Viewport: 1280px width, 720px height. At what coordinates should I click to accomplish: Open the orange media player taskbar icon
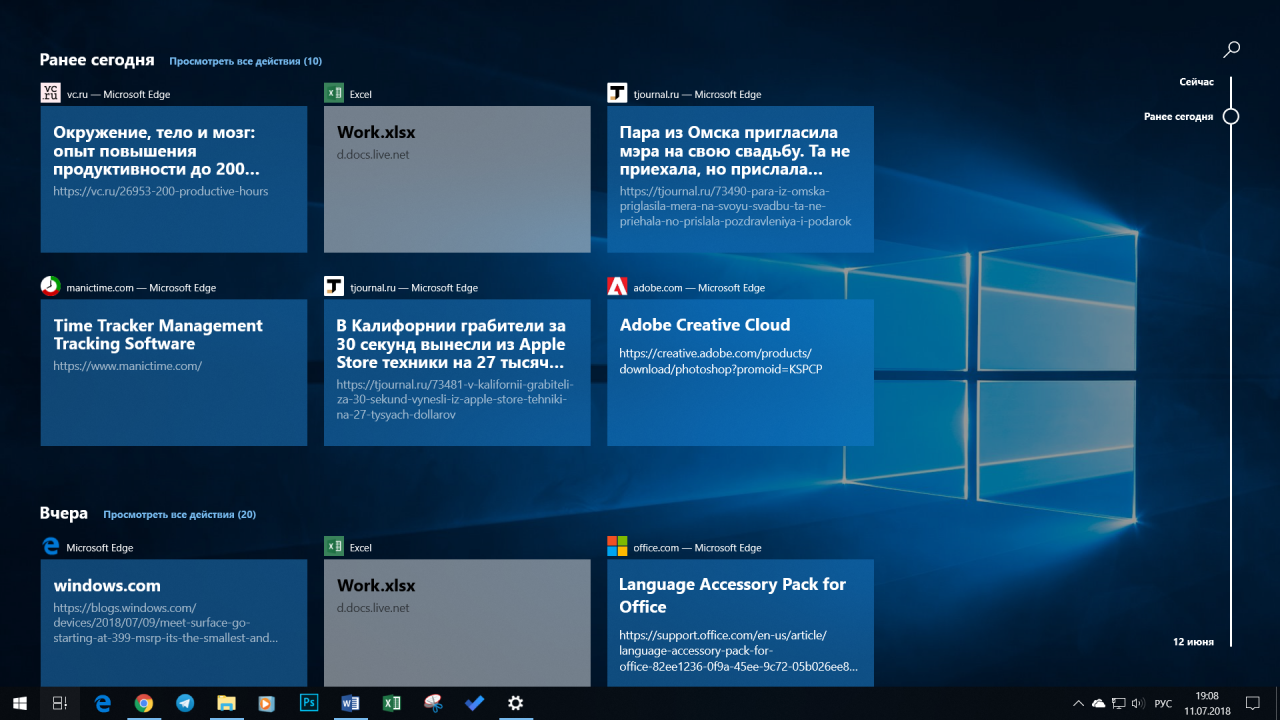[267, 703]
